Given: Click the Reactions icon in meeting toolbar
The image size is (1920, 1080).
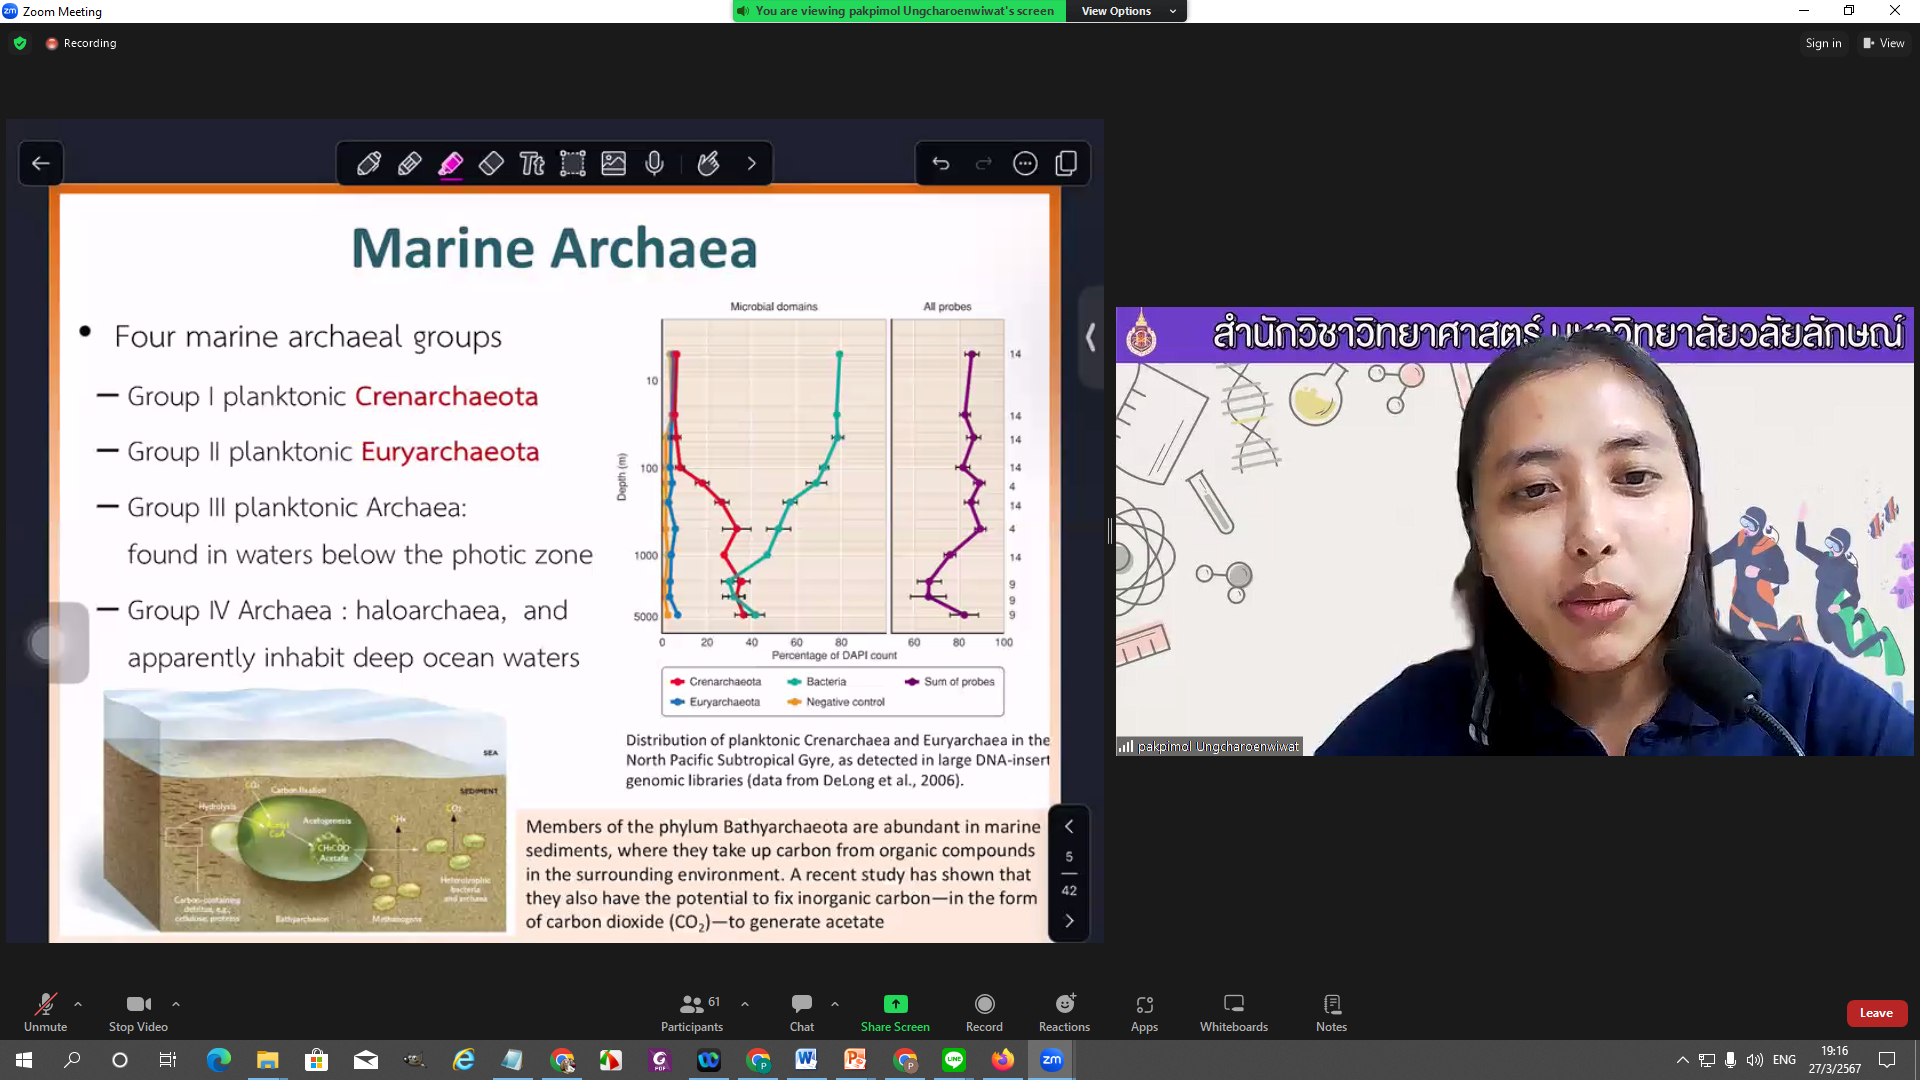Looking at the screenshot, I should 1064,1005.
